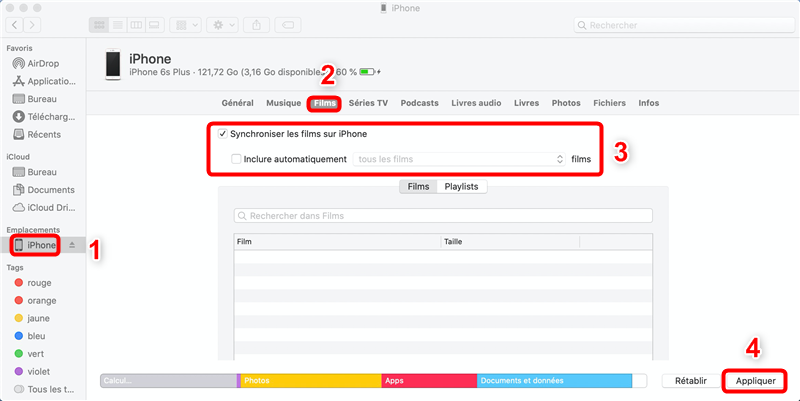Image resolution: width=800 pixels, height=401 pixels.
Task: Switch to list view in toolbar
Action: click(x=117, y=25)
